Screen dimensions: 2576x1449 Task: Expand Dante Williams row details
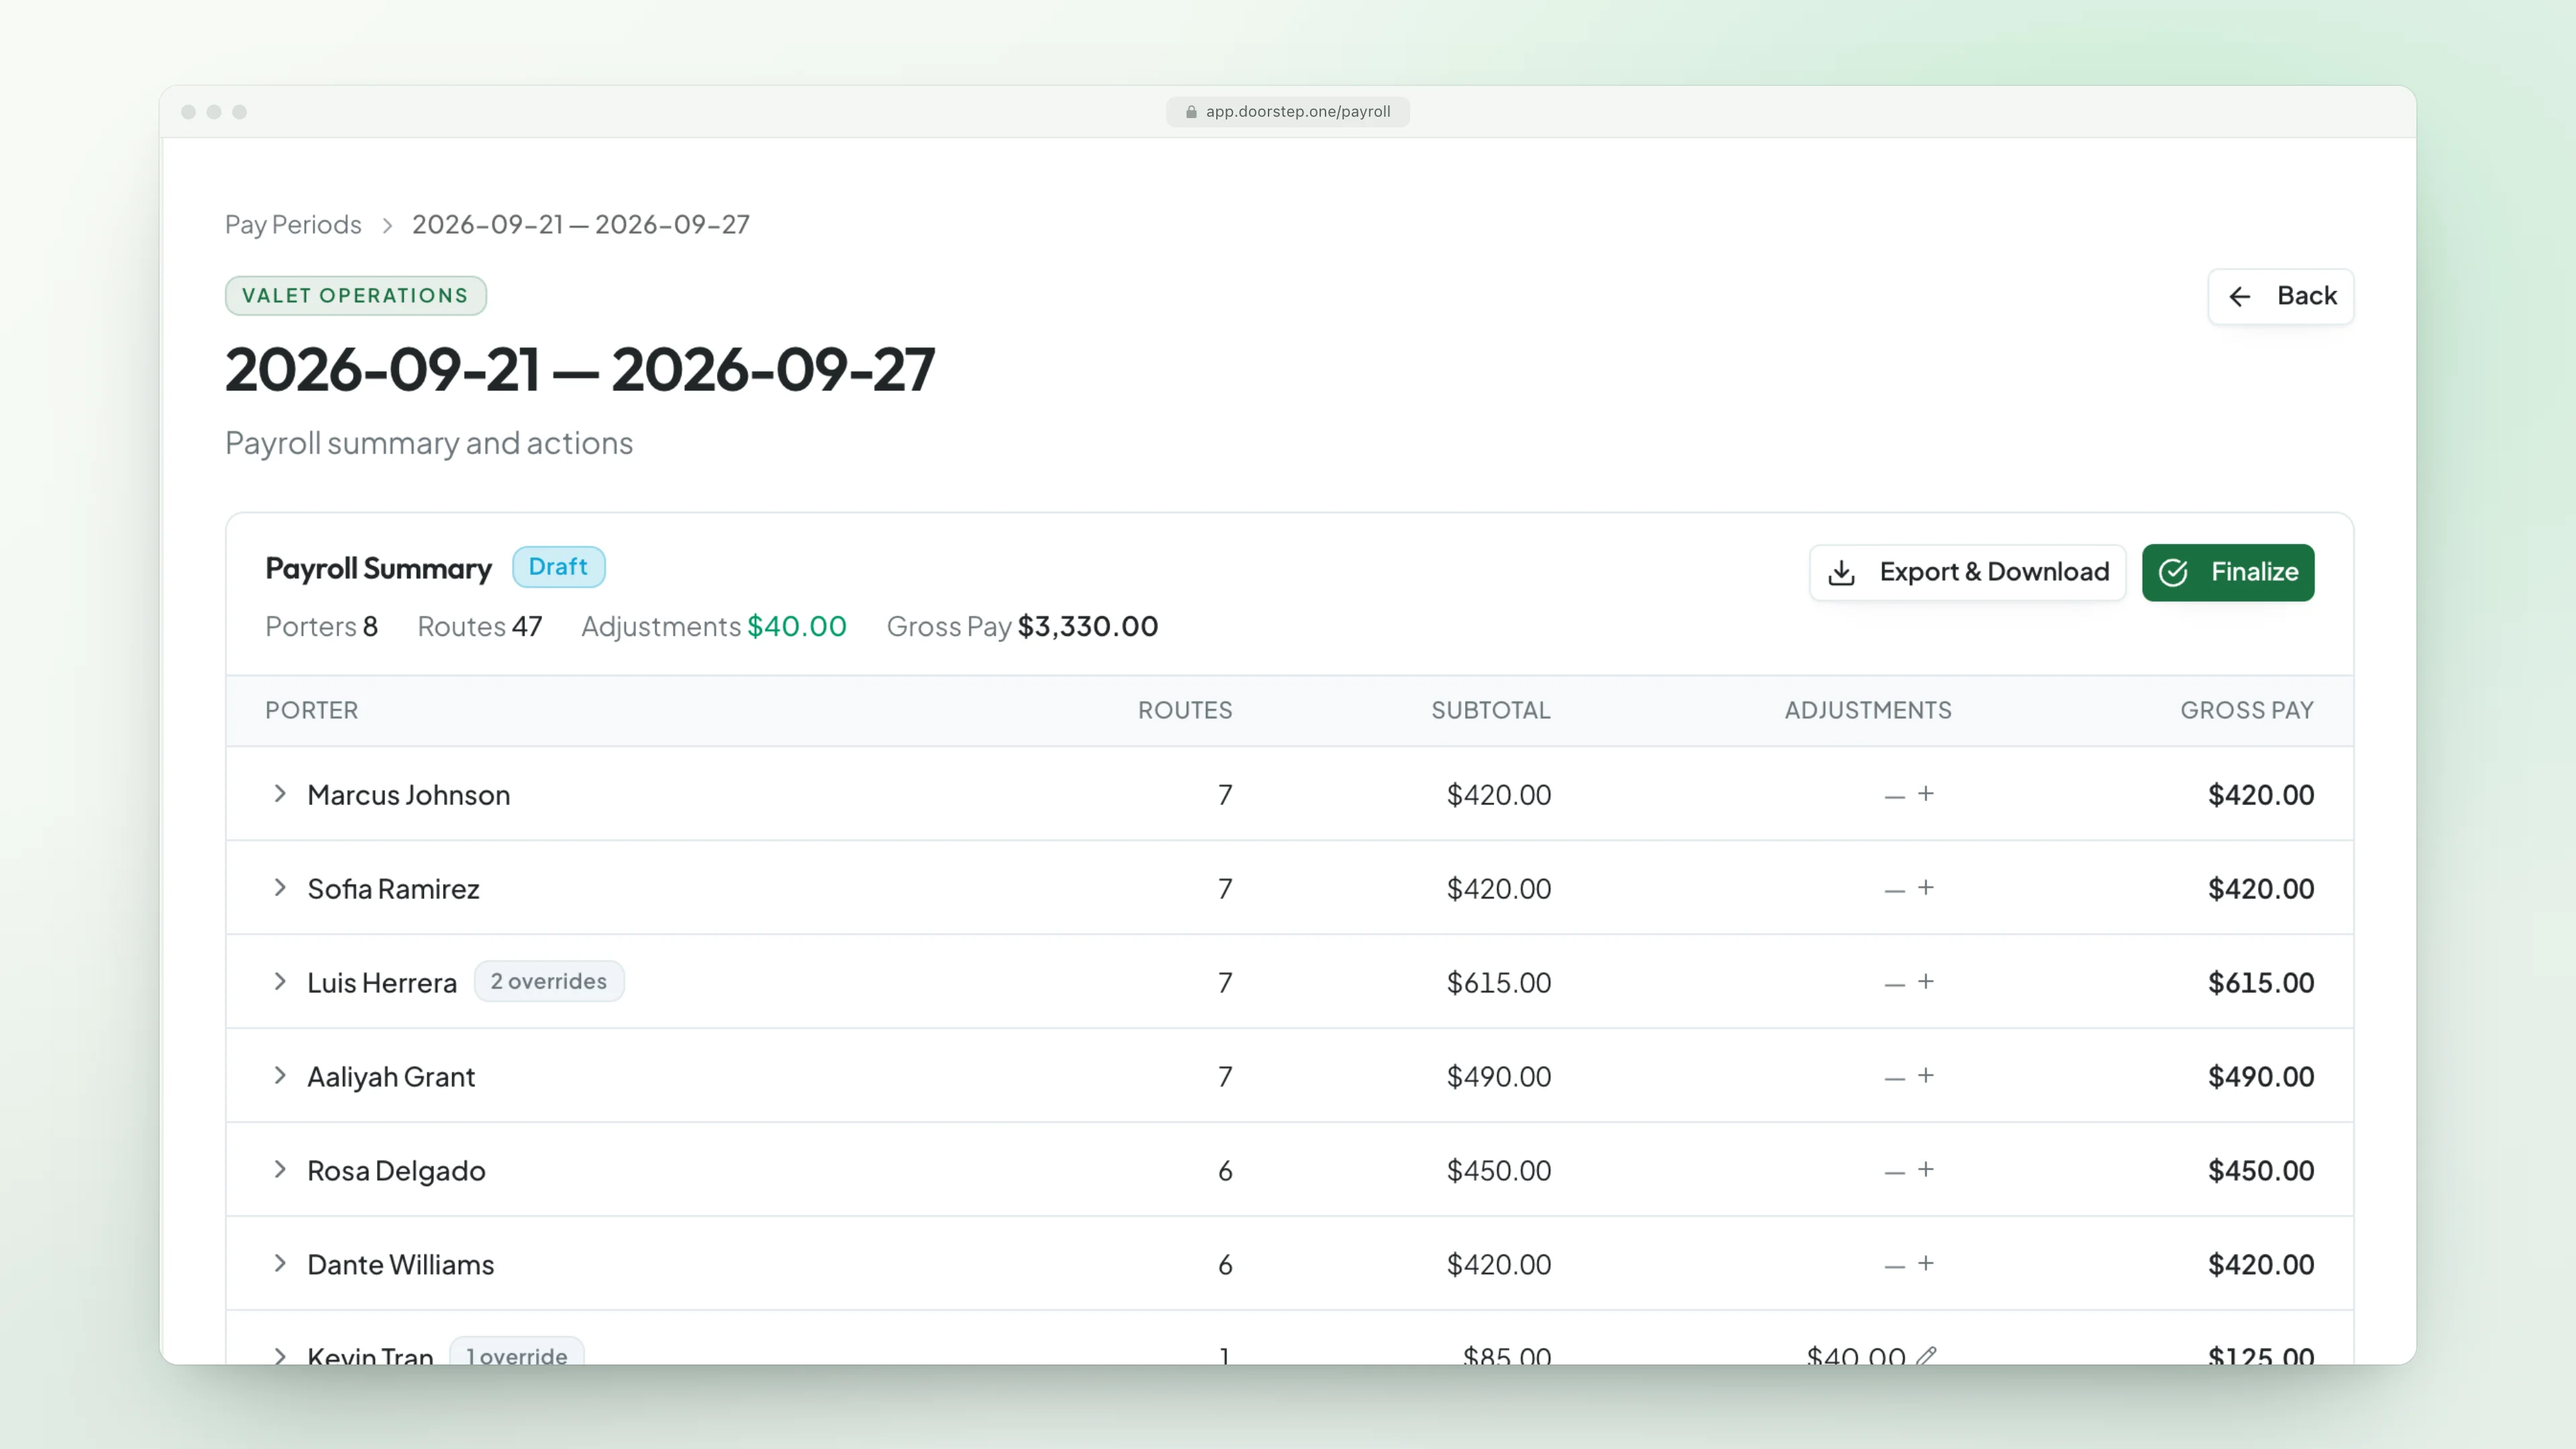coord(280,1264)
